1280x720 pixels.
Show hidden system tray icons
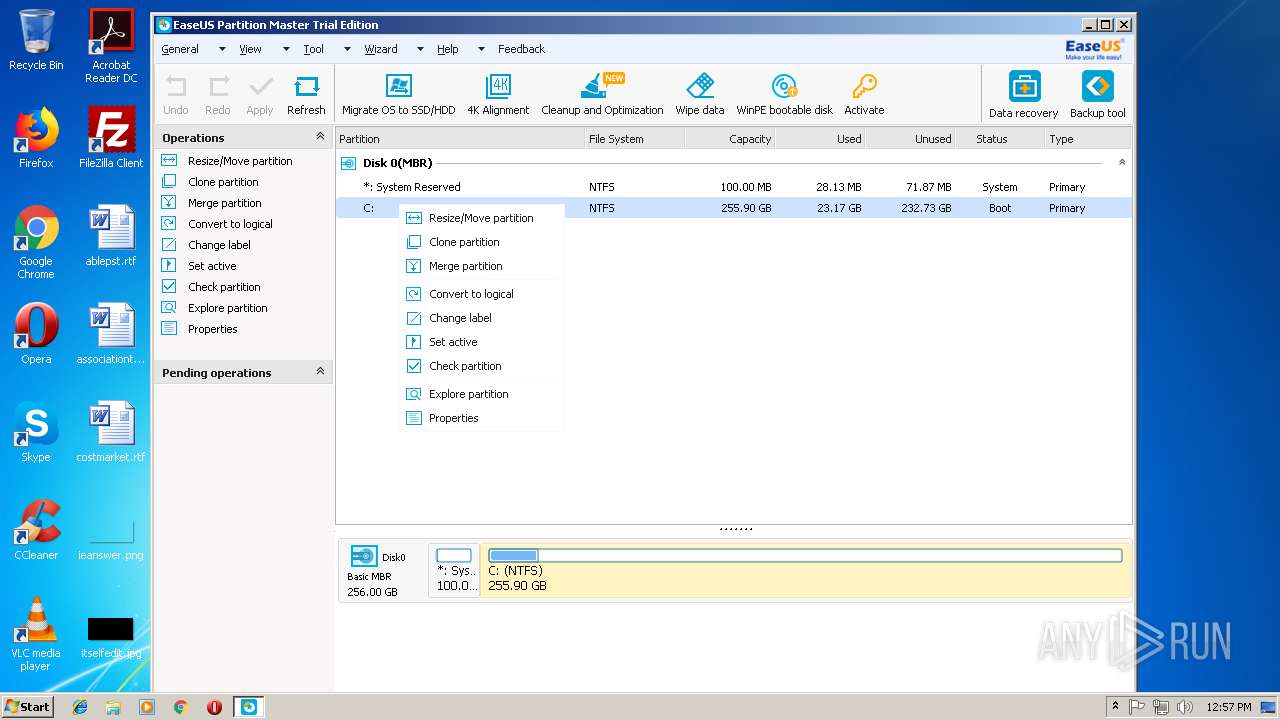pyautogui.click(x=1116, y=706)
